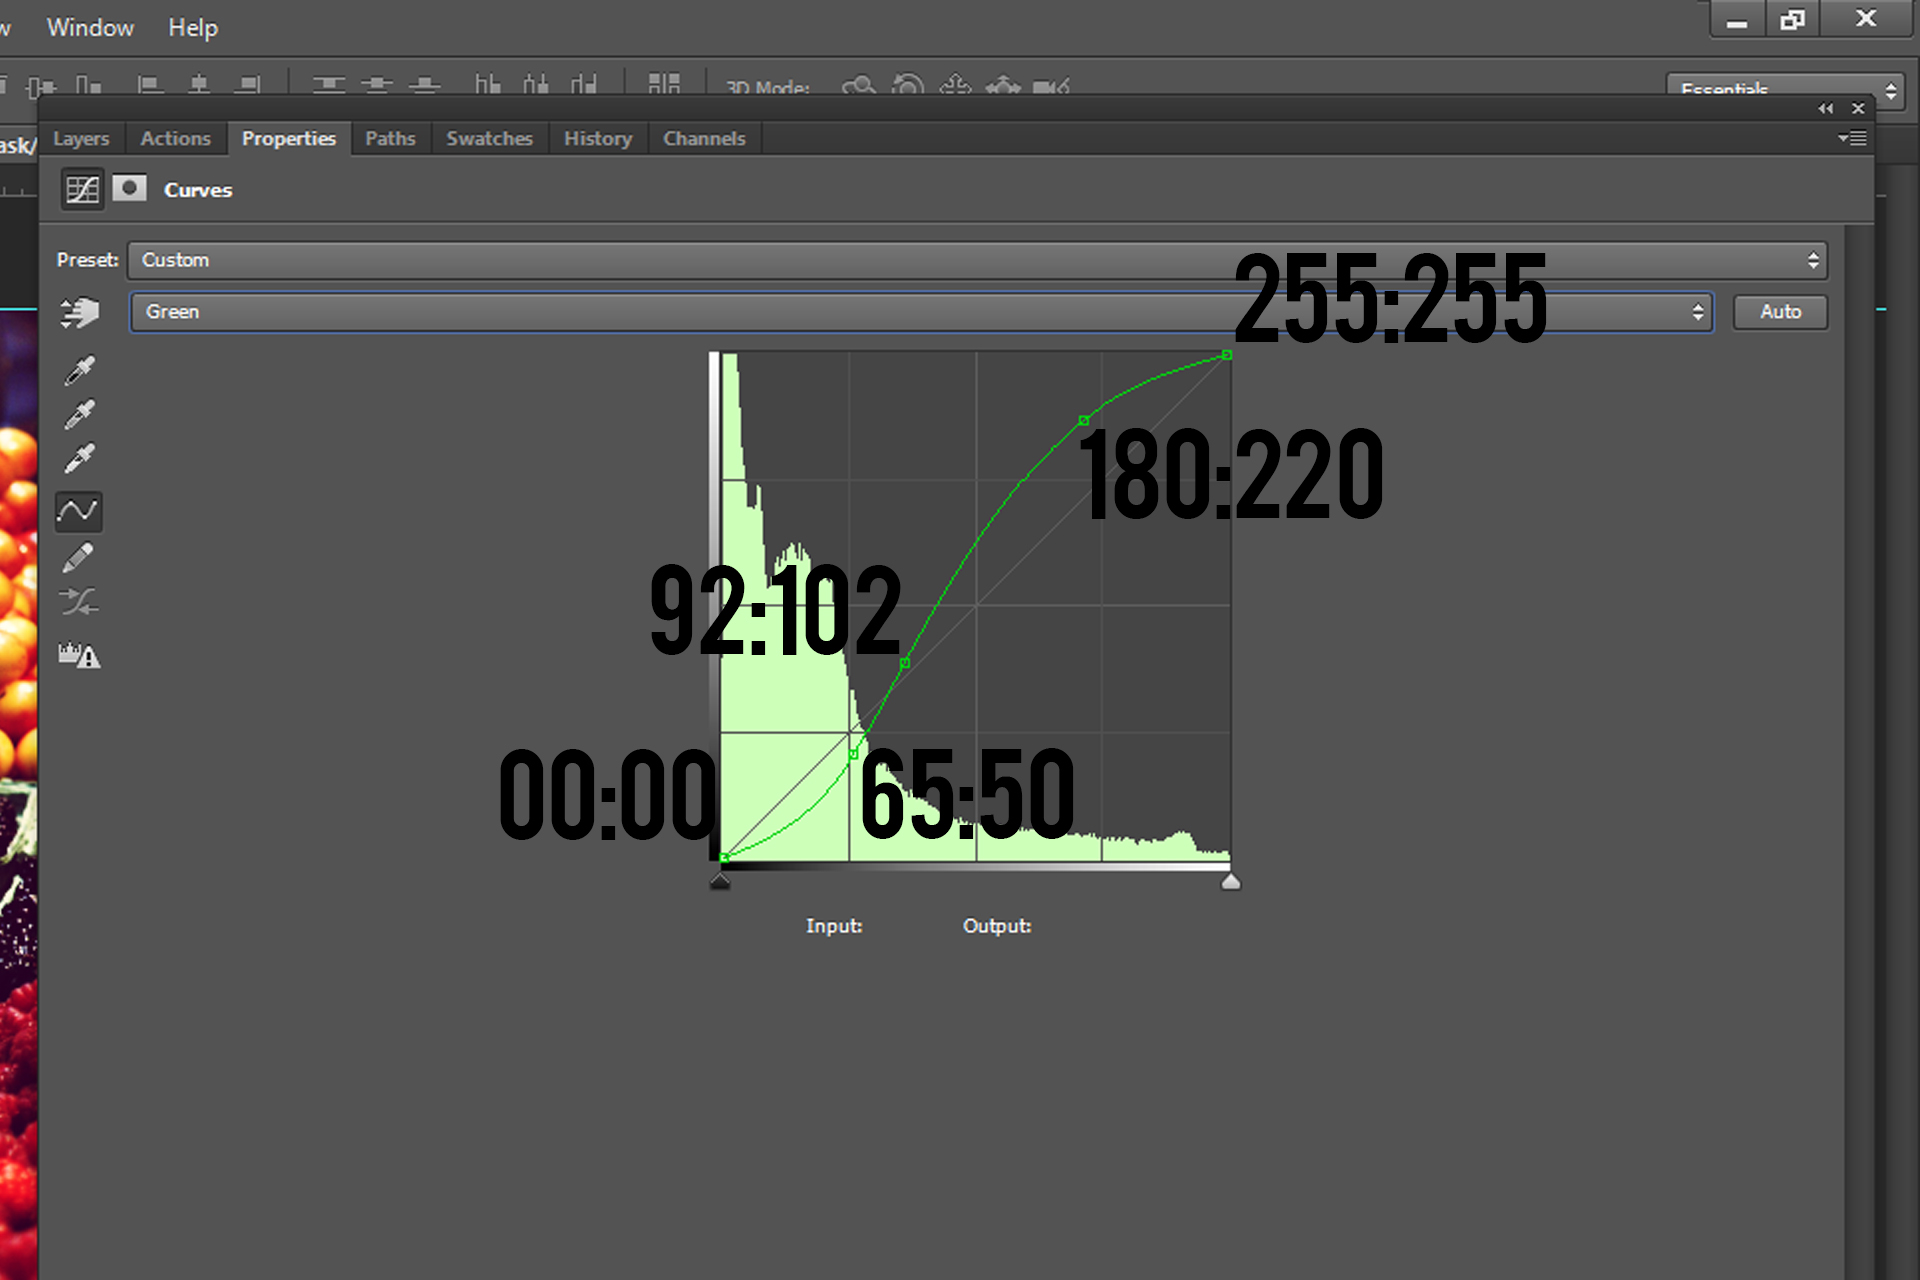Switch to the History tab
This screenshot has width=1920, height=1280.
tap(597, 139)
